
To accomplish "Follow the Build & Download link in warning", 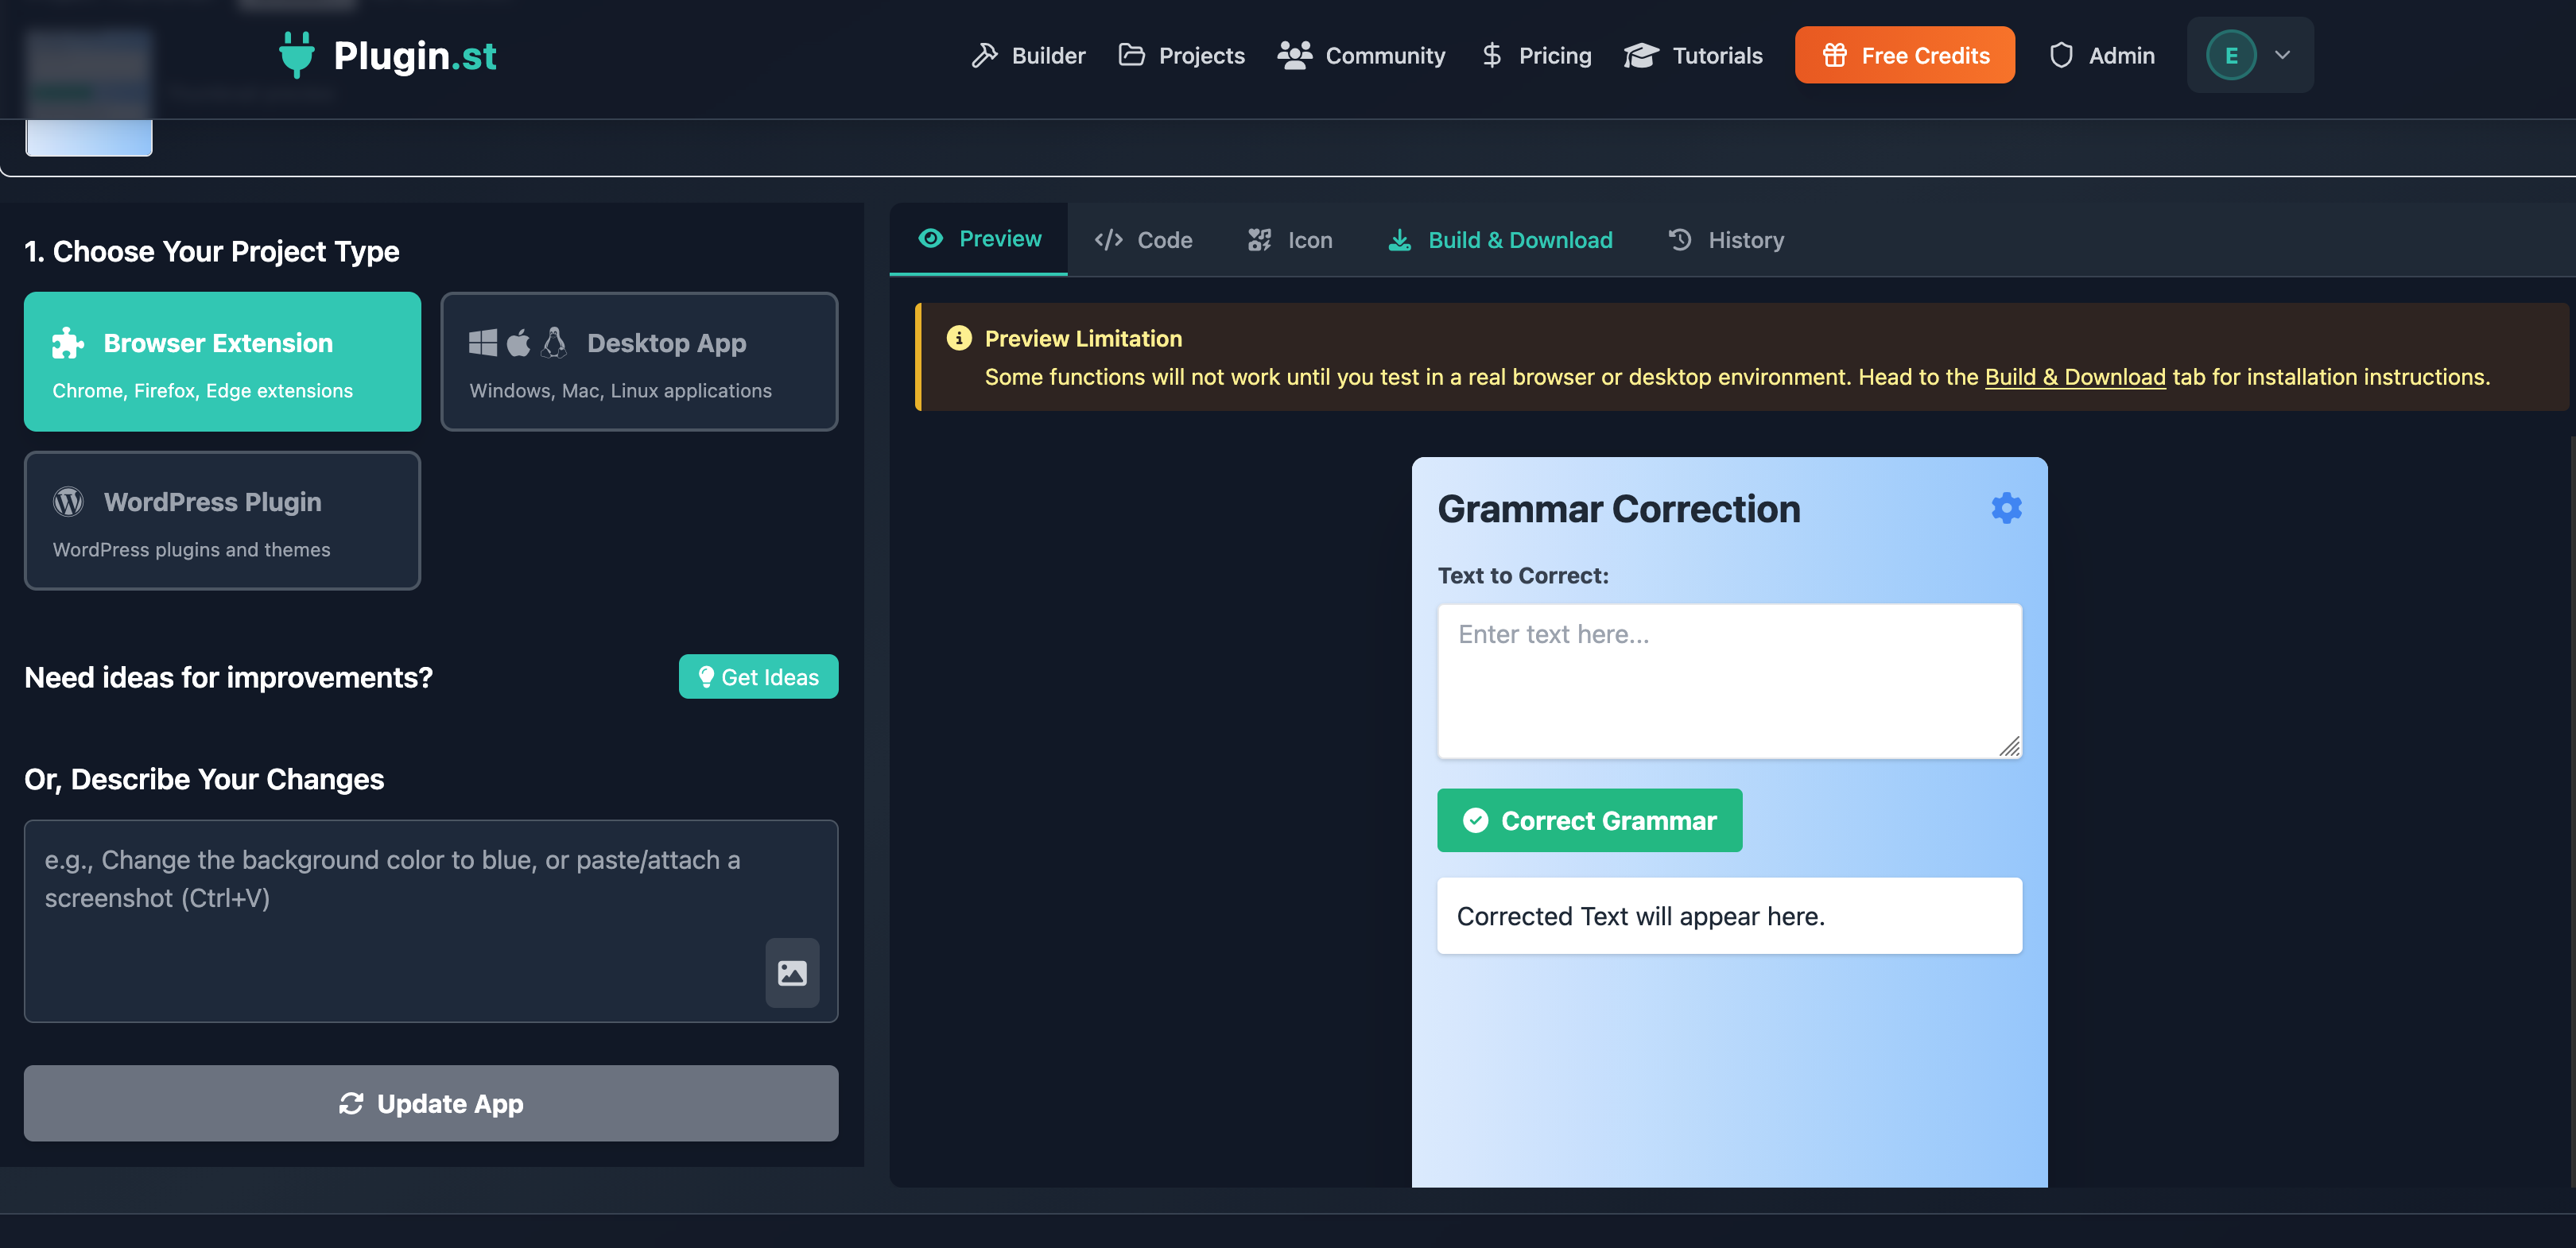I will click(x=2074, y=377).
